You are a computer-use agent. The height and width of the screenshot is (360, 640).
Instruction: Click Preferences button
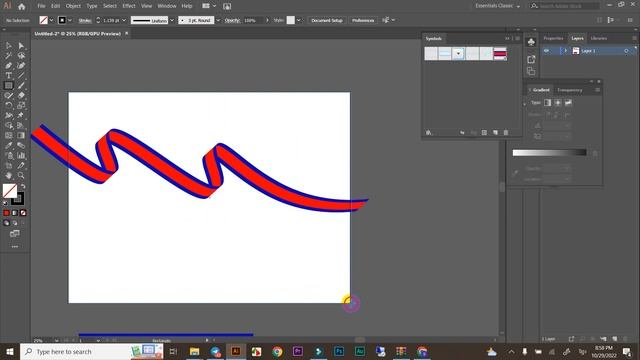click(363, 20)
